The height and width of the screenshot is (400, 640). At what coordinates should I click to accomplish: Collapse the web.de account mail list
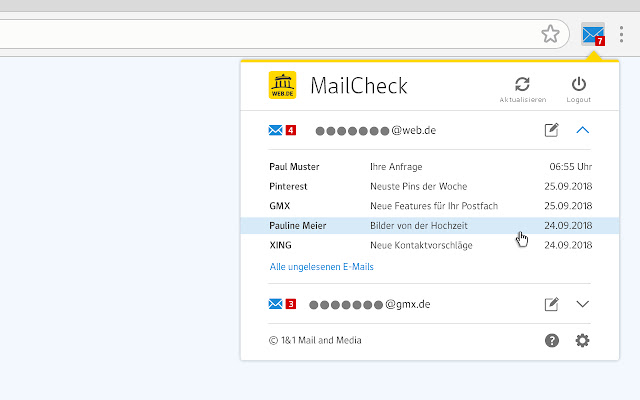point(582,130)
